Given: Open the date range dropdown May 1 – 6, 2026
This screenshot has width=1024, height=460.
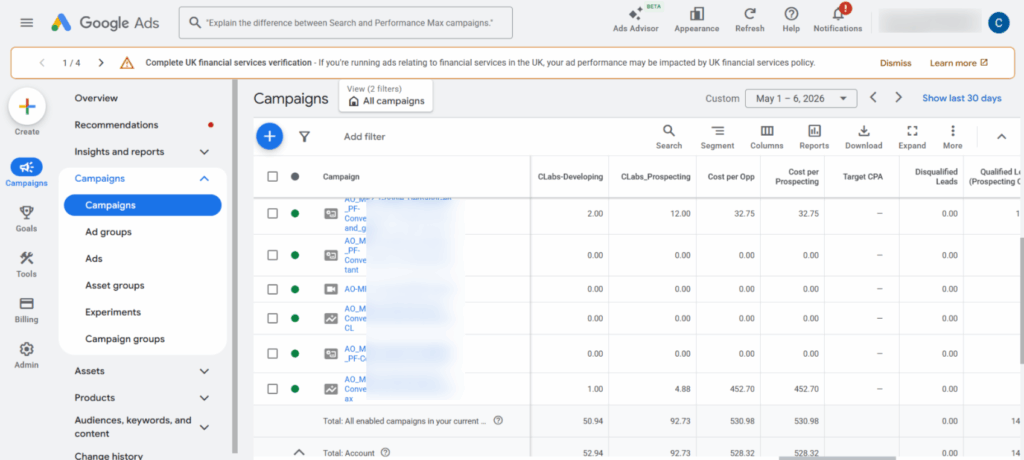Looking at the screenshot, I should pyautogui.click(x=801, y=98).
